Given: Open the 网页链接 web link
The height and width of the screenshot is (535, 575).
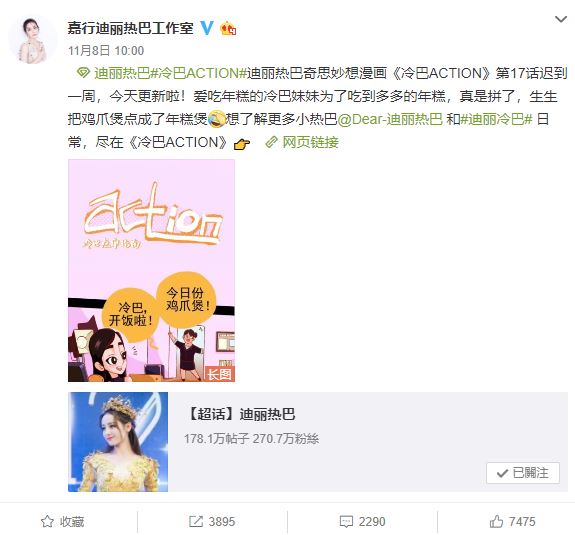Looking at the screenshot, I should pos(310,142).
